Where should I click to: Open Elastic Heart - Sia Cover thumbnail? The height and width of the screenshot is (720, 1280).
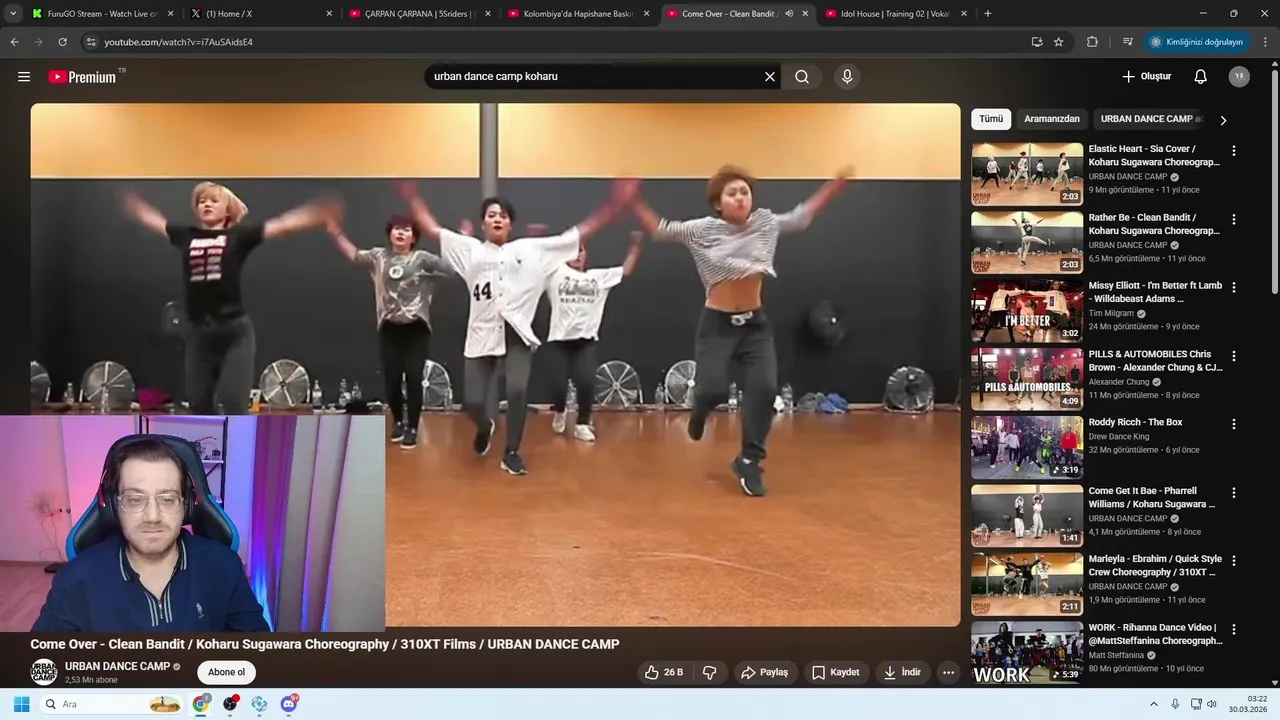(x=1027, y=174)
